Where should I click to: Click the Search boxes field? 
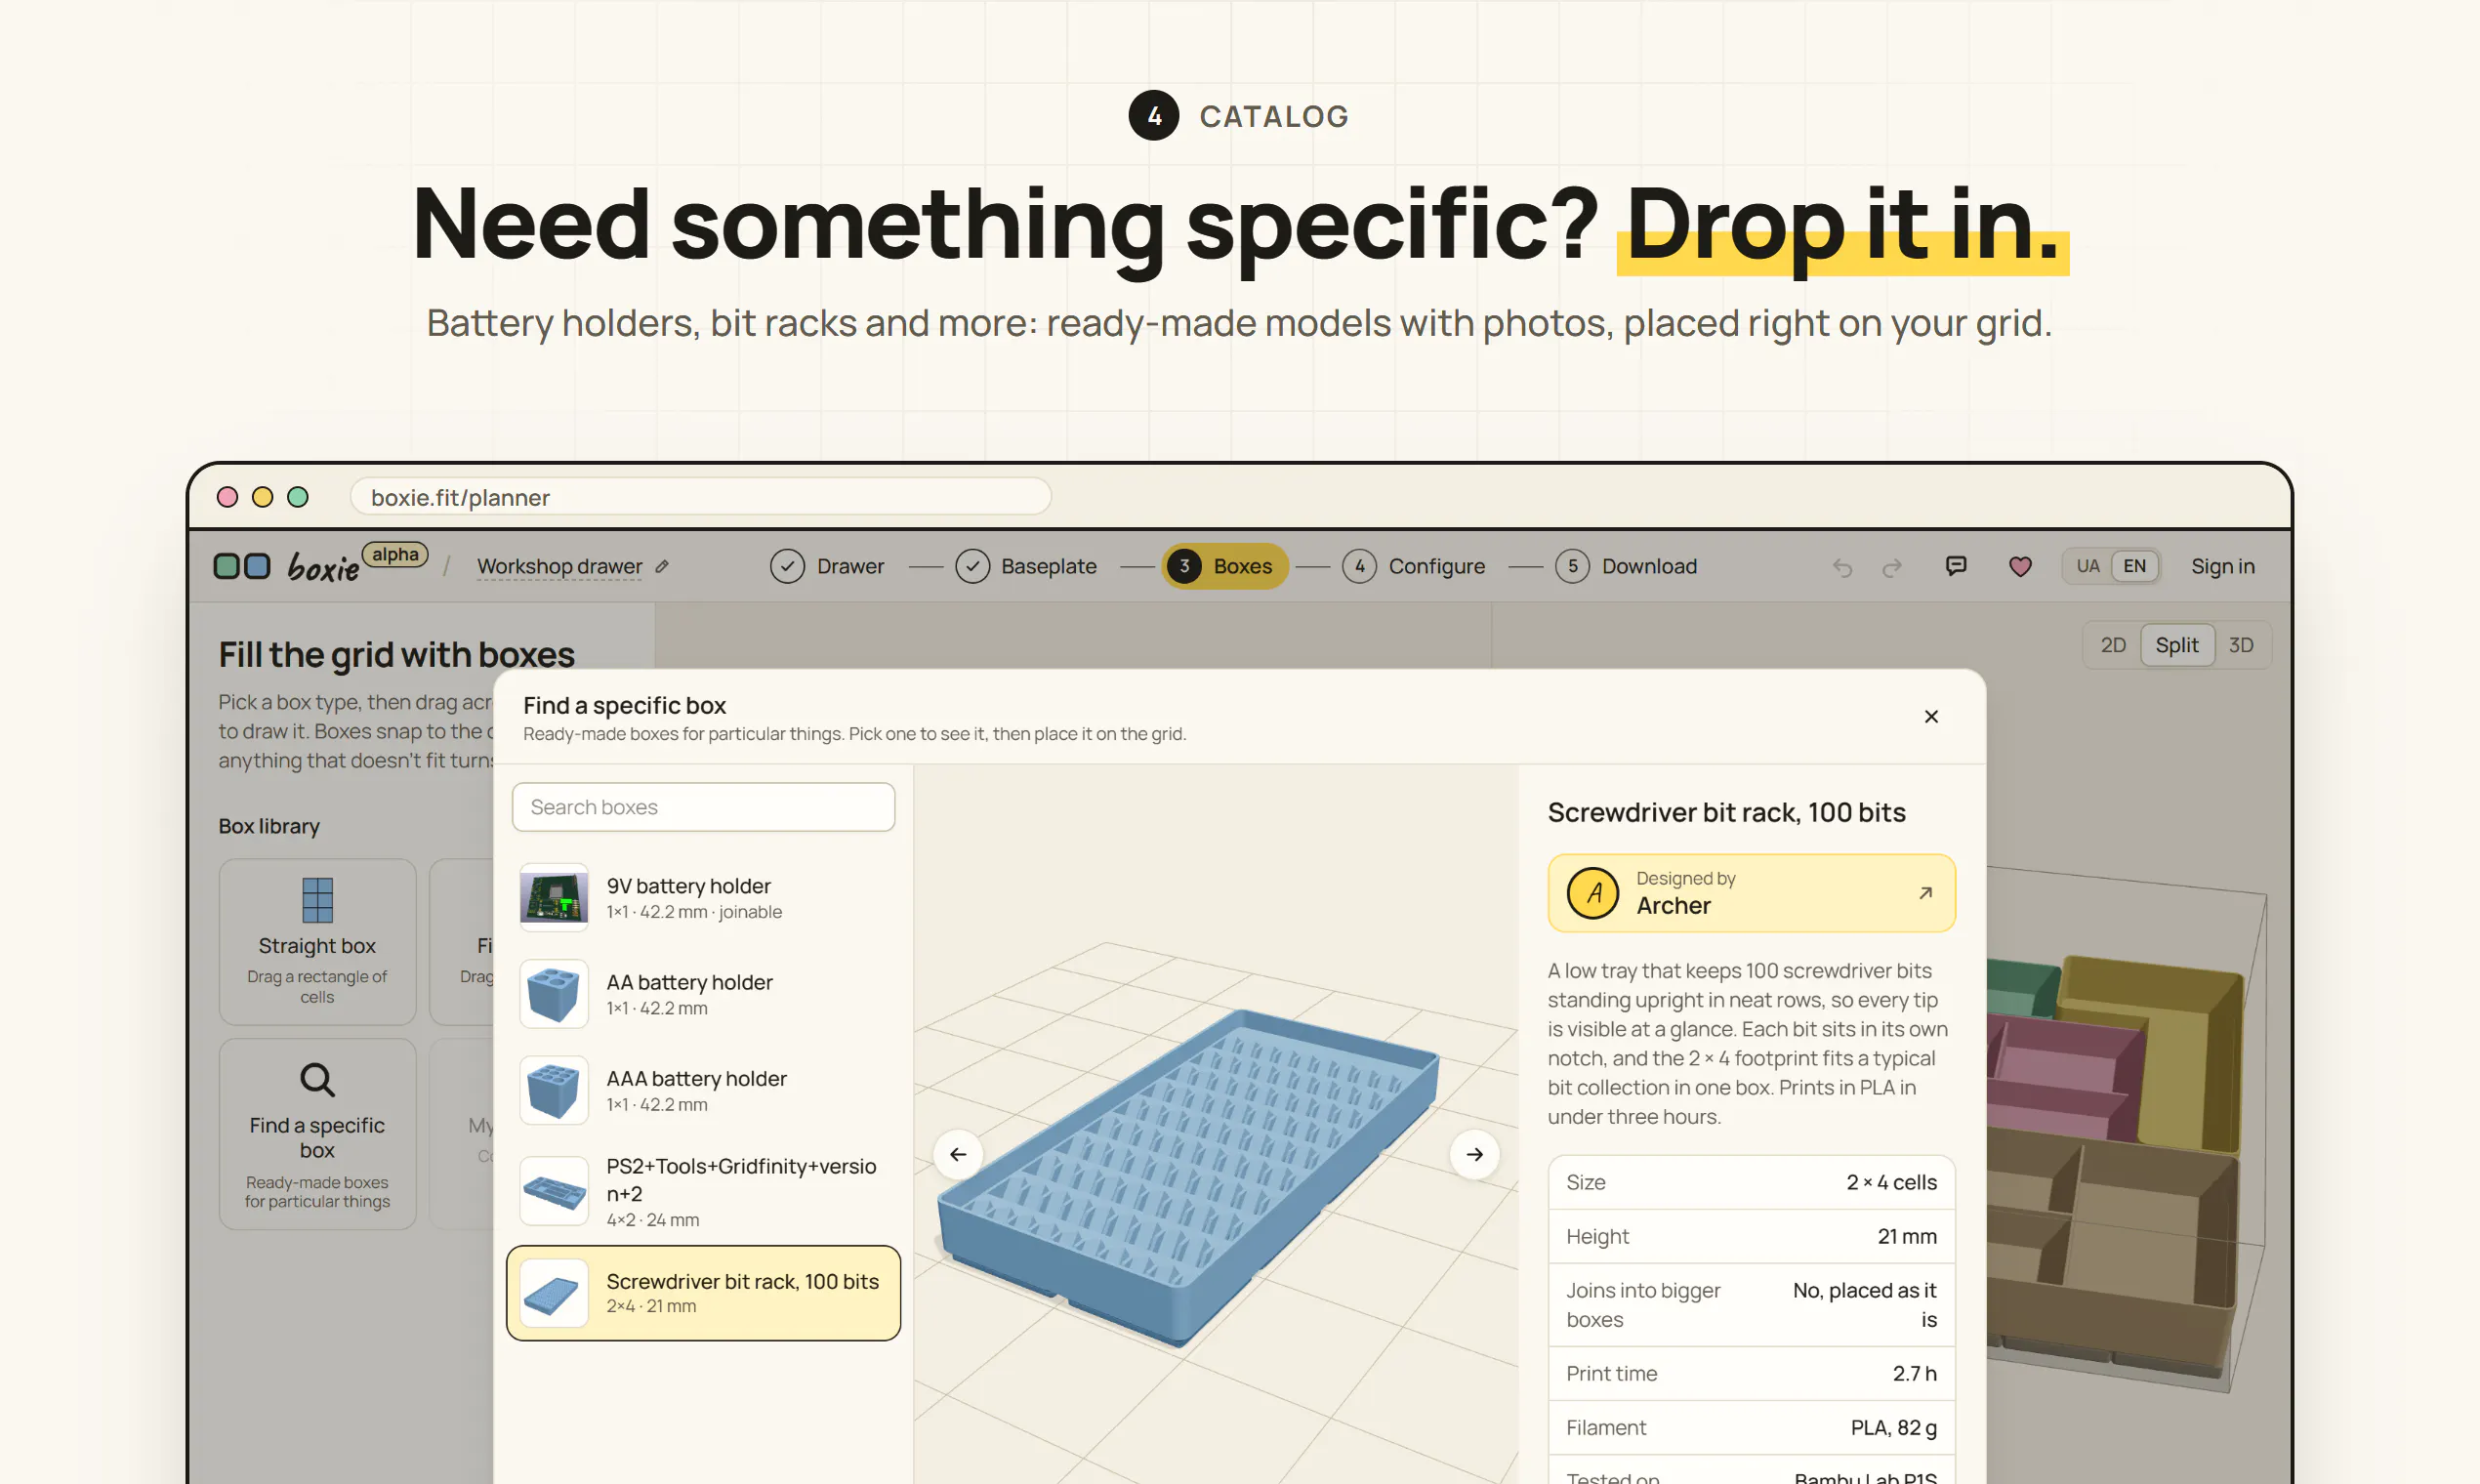coord(703,807)
